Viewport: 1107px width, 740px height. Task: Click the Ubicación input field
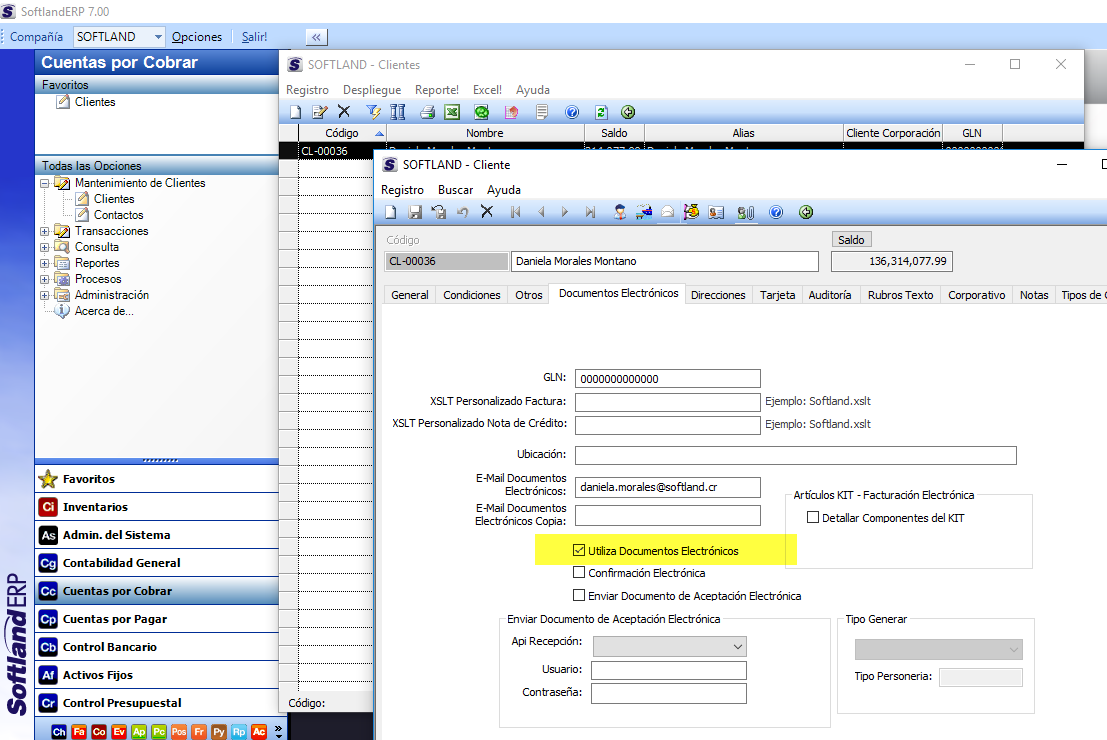point(796,455)
